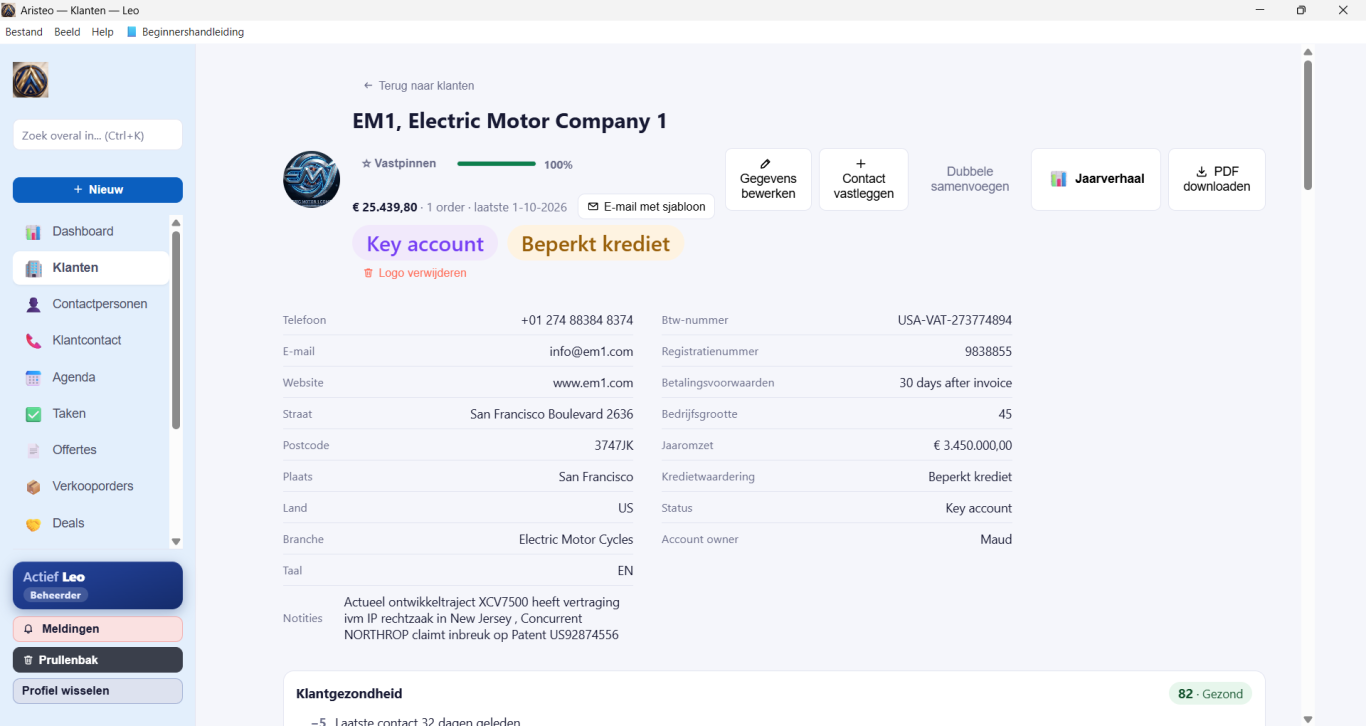Open the Jaarverhaal report
Screen dimensions: 1366x726
pyautogui.click(x=1096, y=179)
